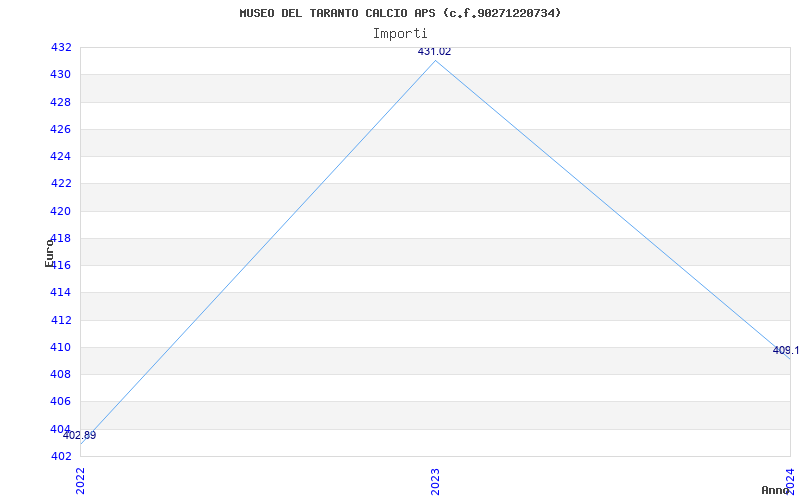Click the 402 y-axis tick label
The image size is (800, 500).
61,457
